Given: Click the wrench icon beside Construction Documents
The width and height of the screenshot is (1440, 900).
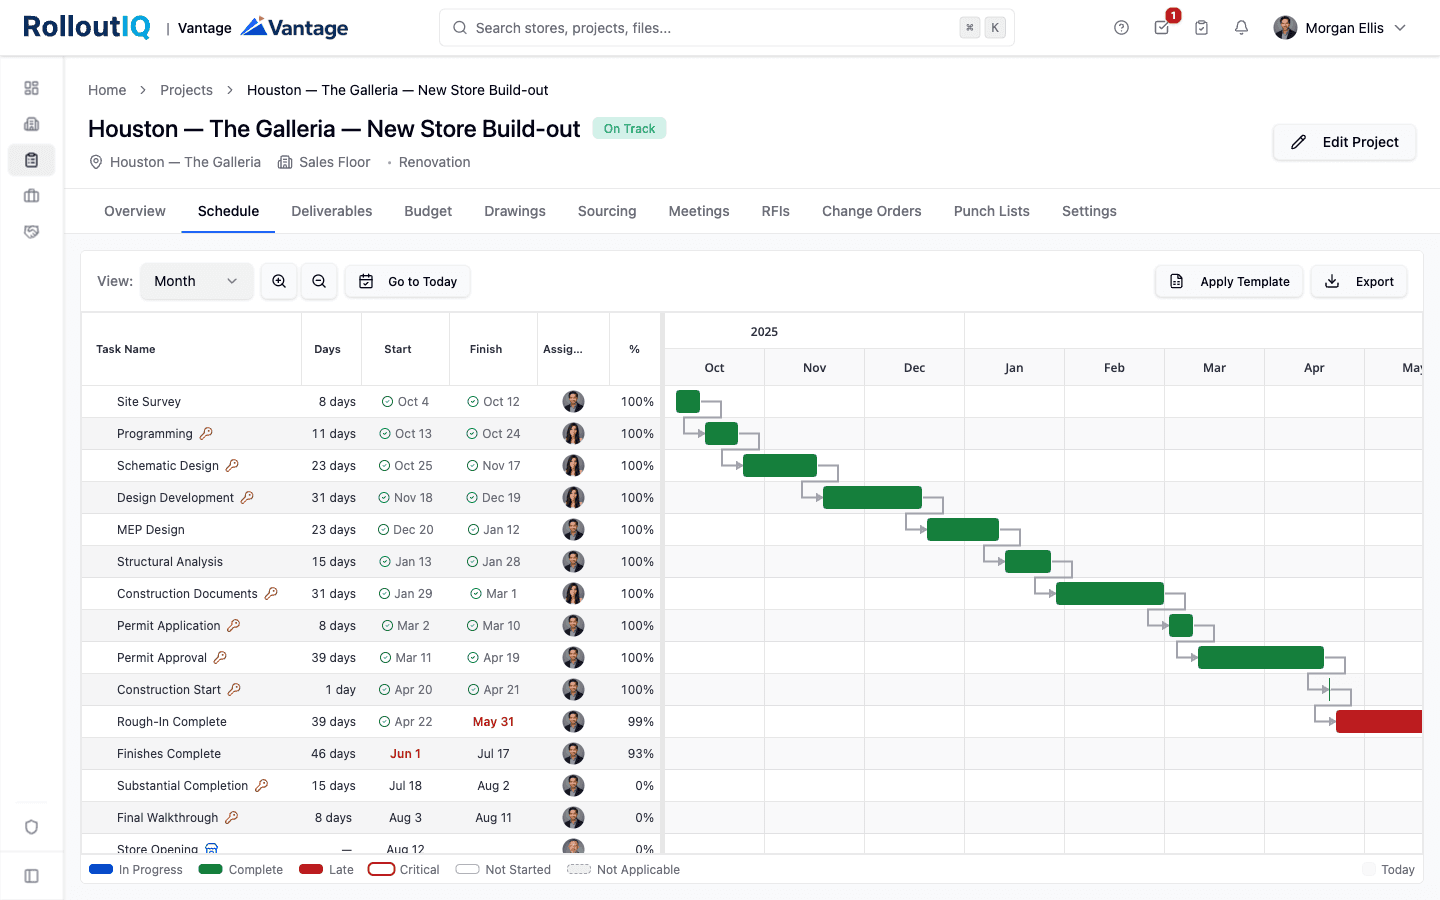Looking at the screenshot, I should pyautogui.click(x=271, y=594).
